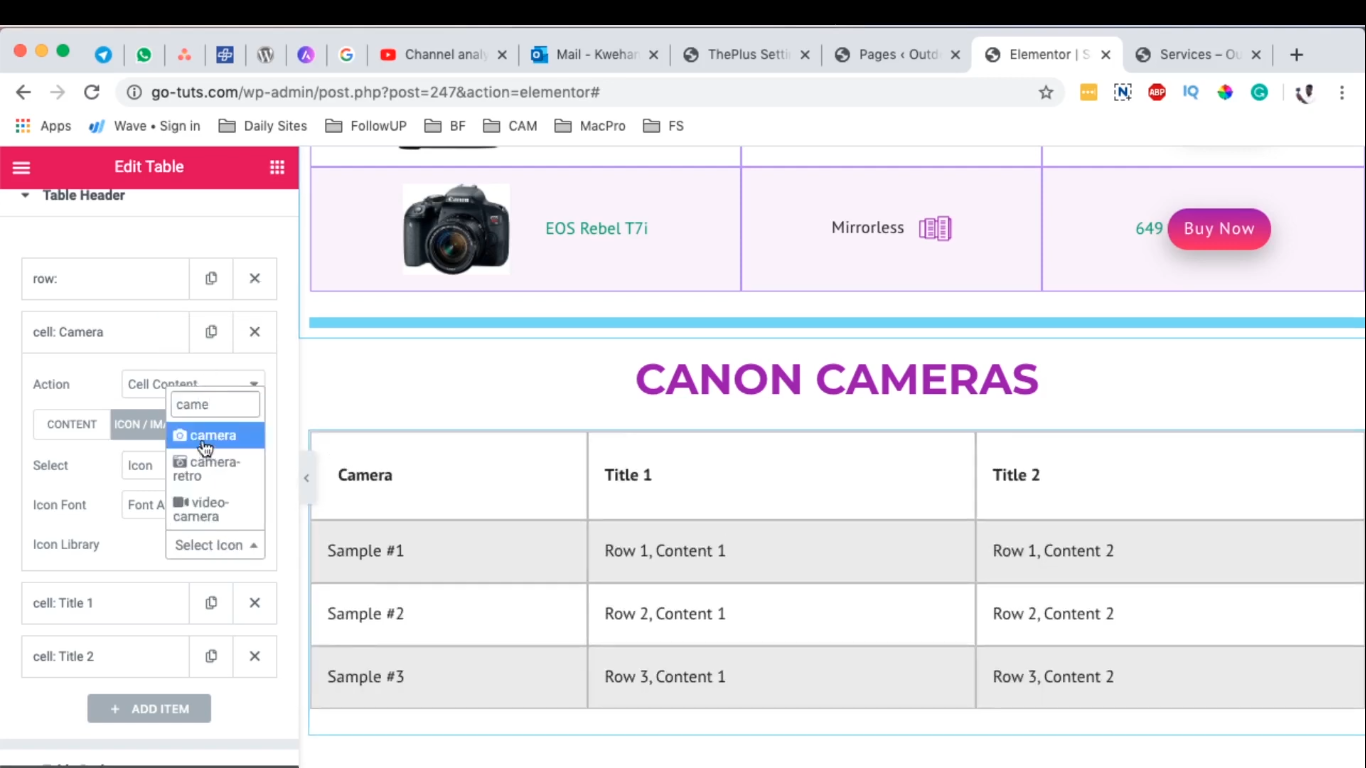1366x768 pixels.
Task: Switch to the ICON / IMAGE tab
Action: [x=138, y=424]
